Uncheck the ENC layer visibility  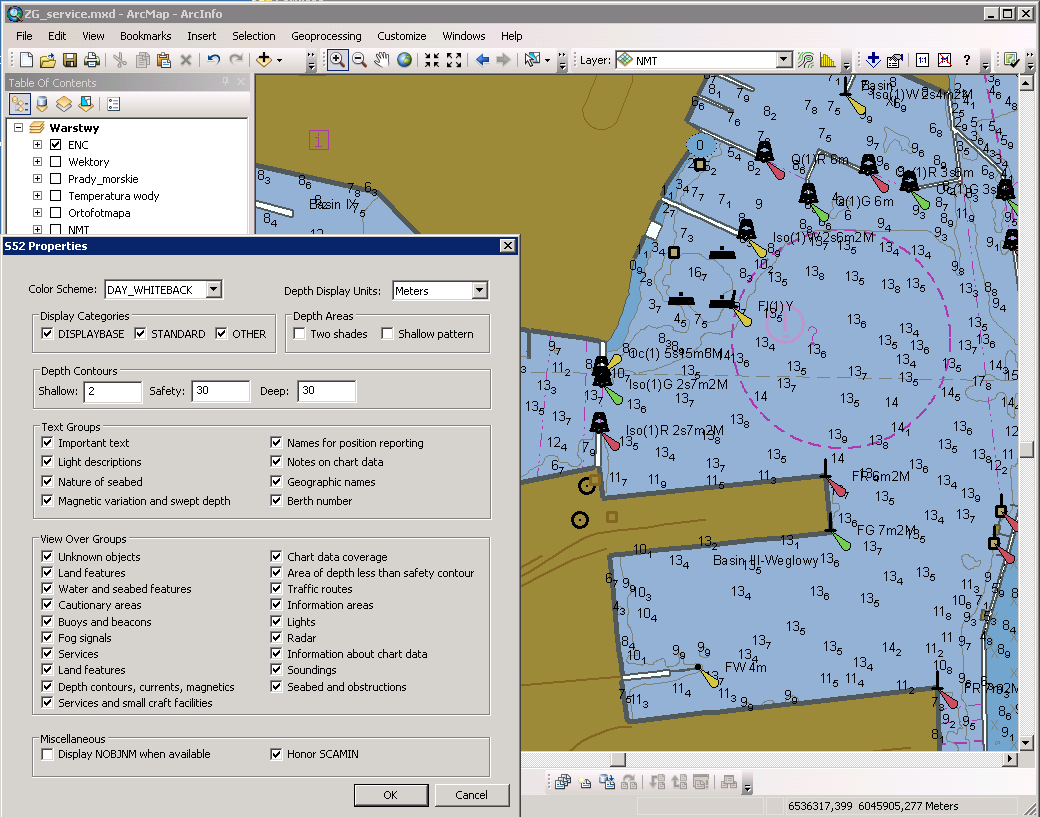point(56,145)
